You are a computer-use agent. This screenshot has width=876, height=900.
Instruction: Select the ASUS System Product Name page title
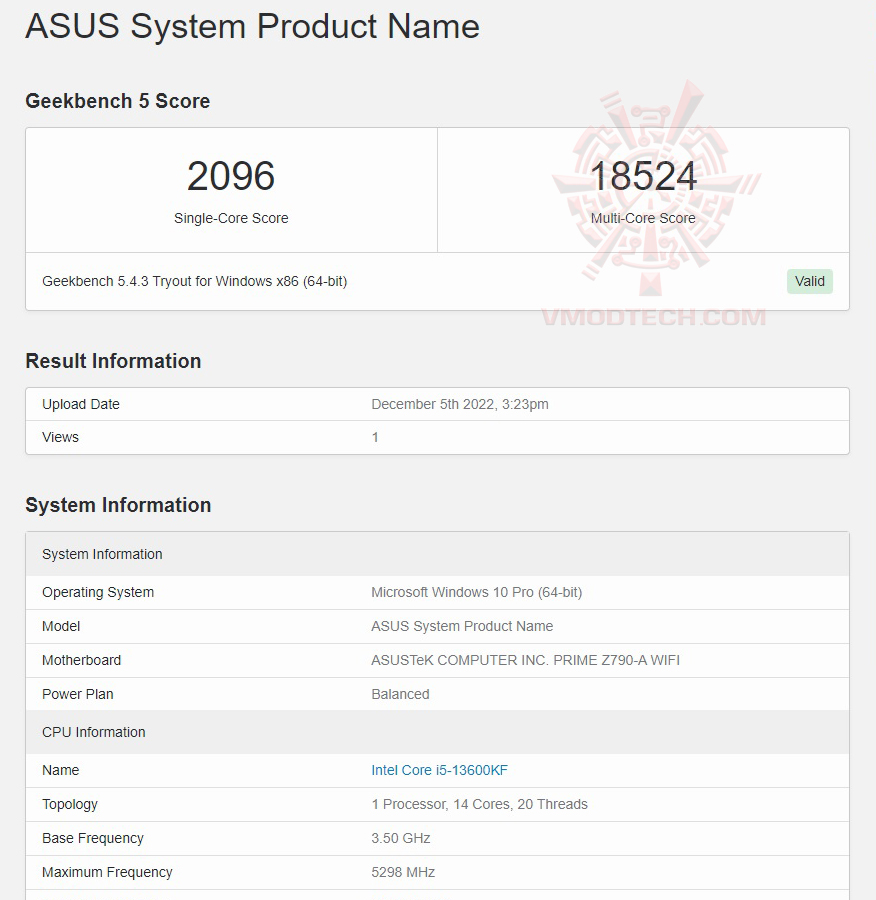253,27
